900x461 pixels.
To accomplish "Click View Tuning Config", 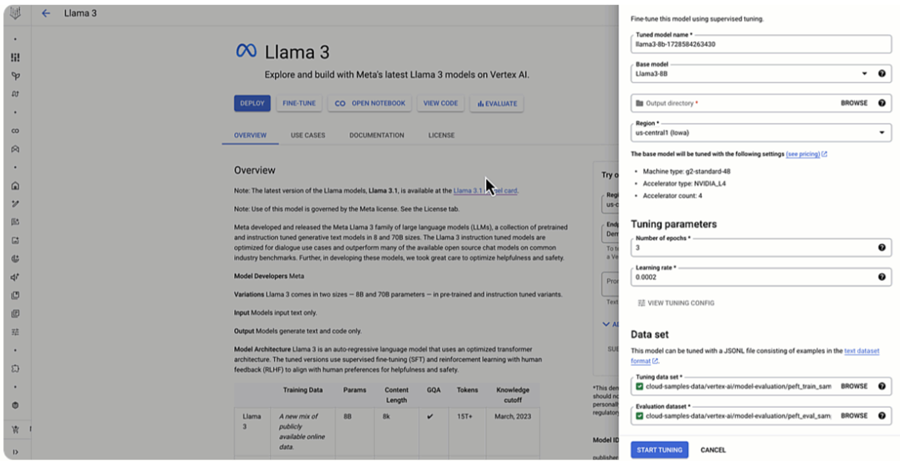I will (x=676, y=303).
